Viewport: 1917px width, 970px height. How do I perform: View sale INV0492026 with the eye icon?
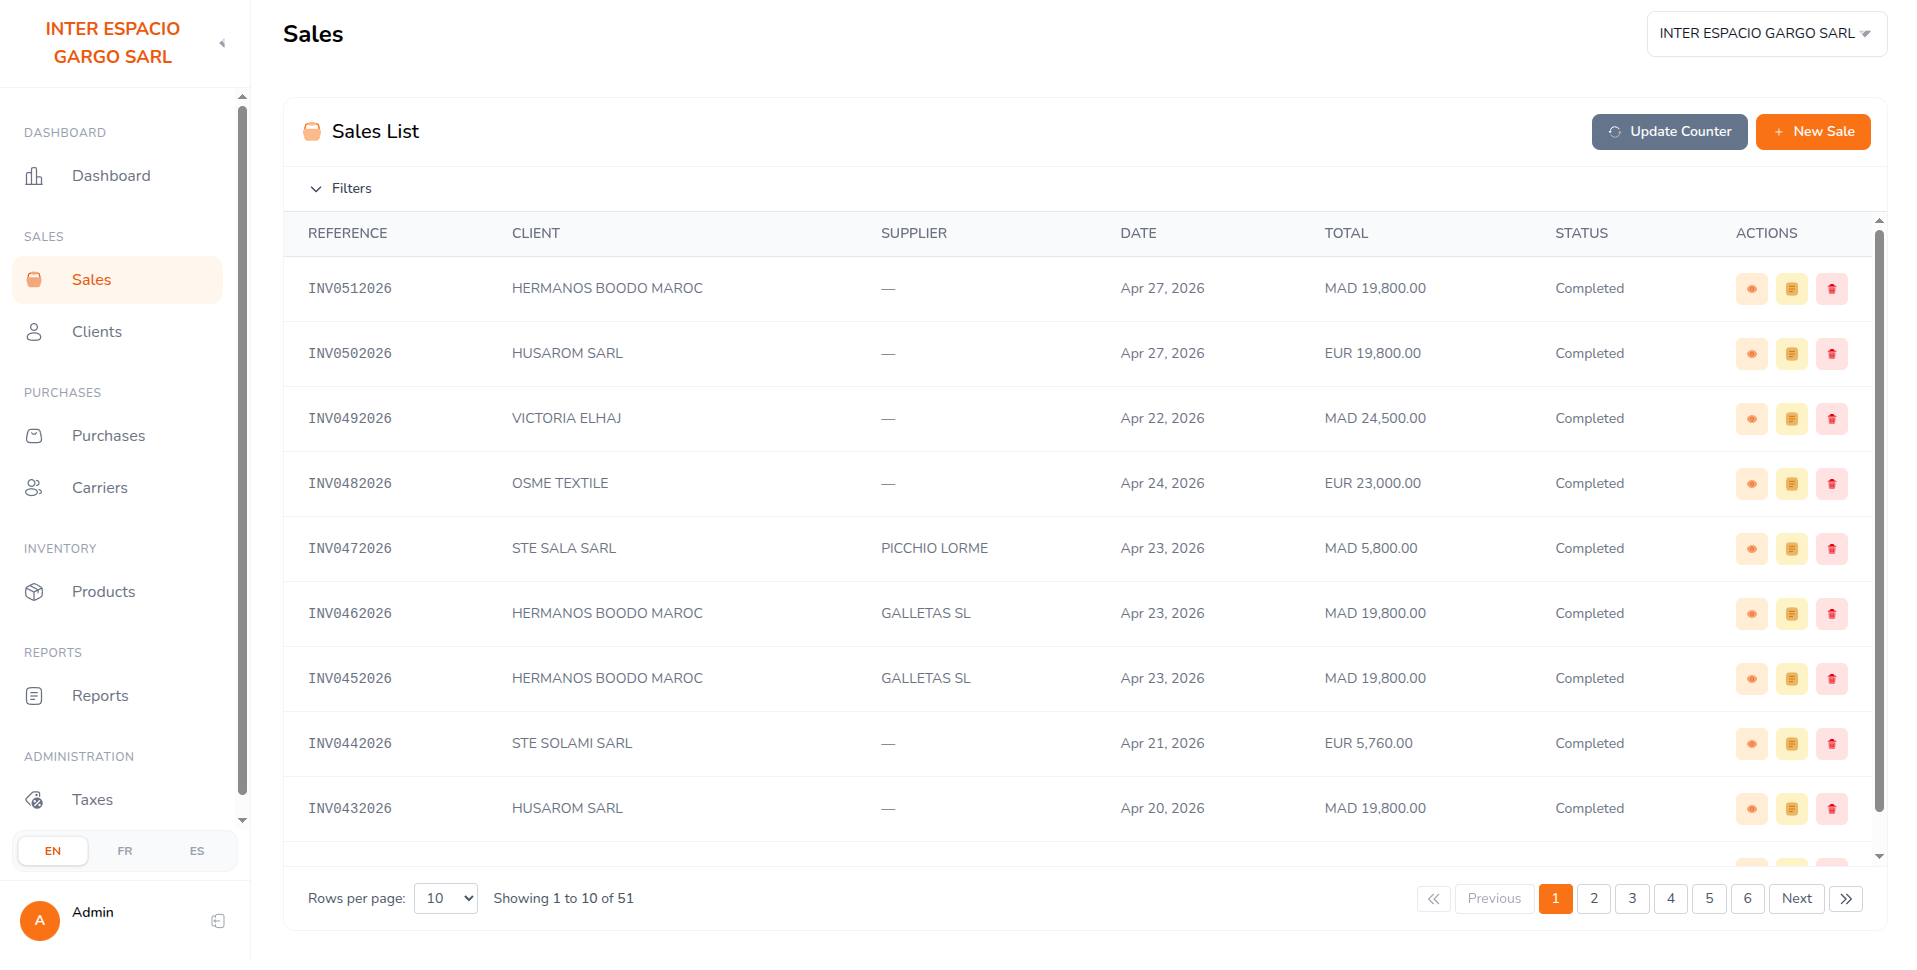[1751, 419]
